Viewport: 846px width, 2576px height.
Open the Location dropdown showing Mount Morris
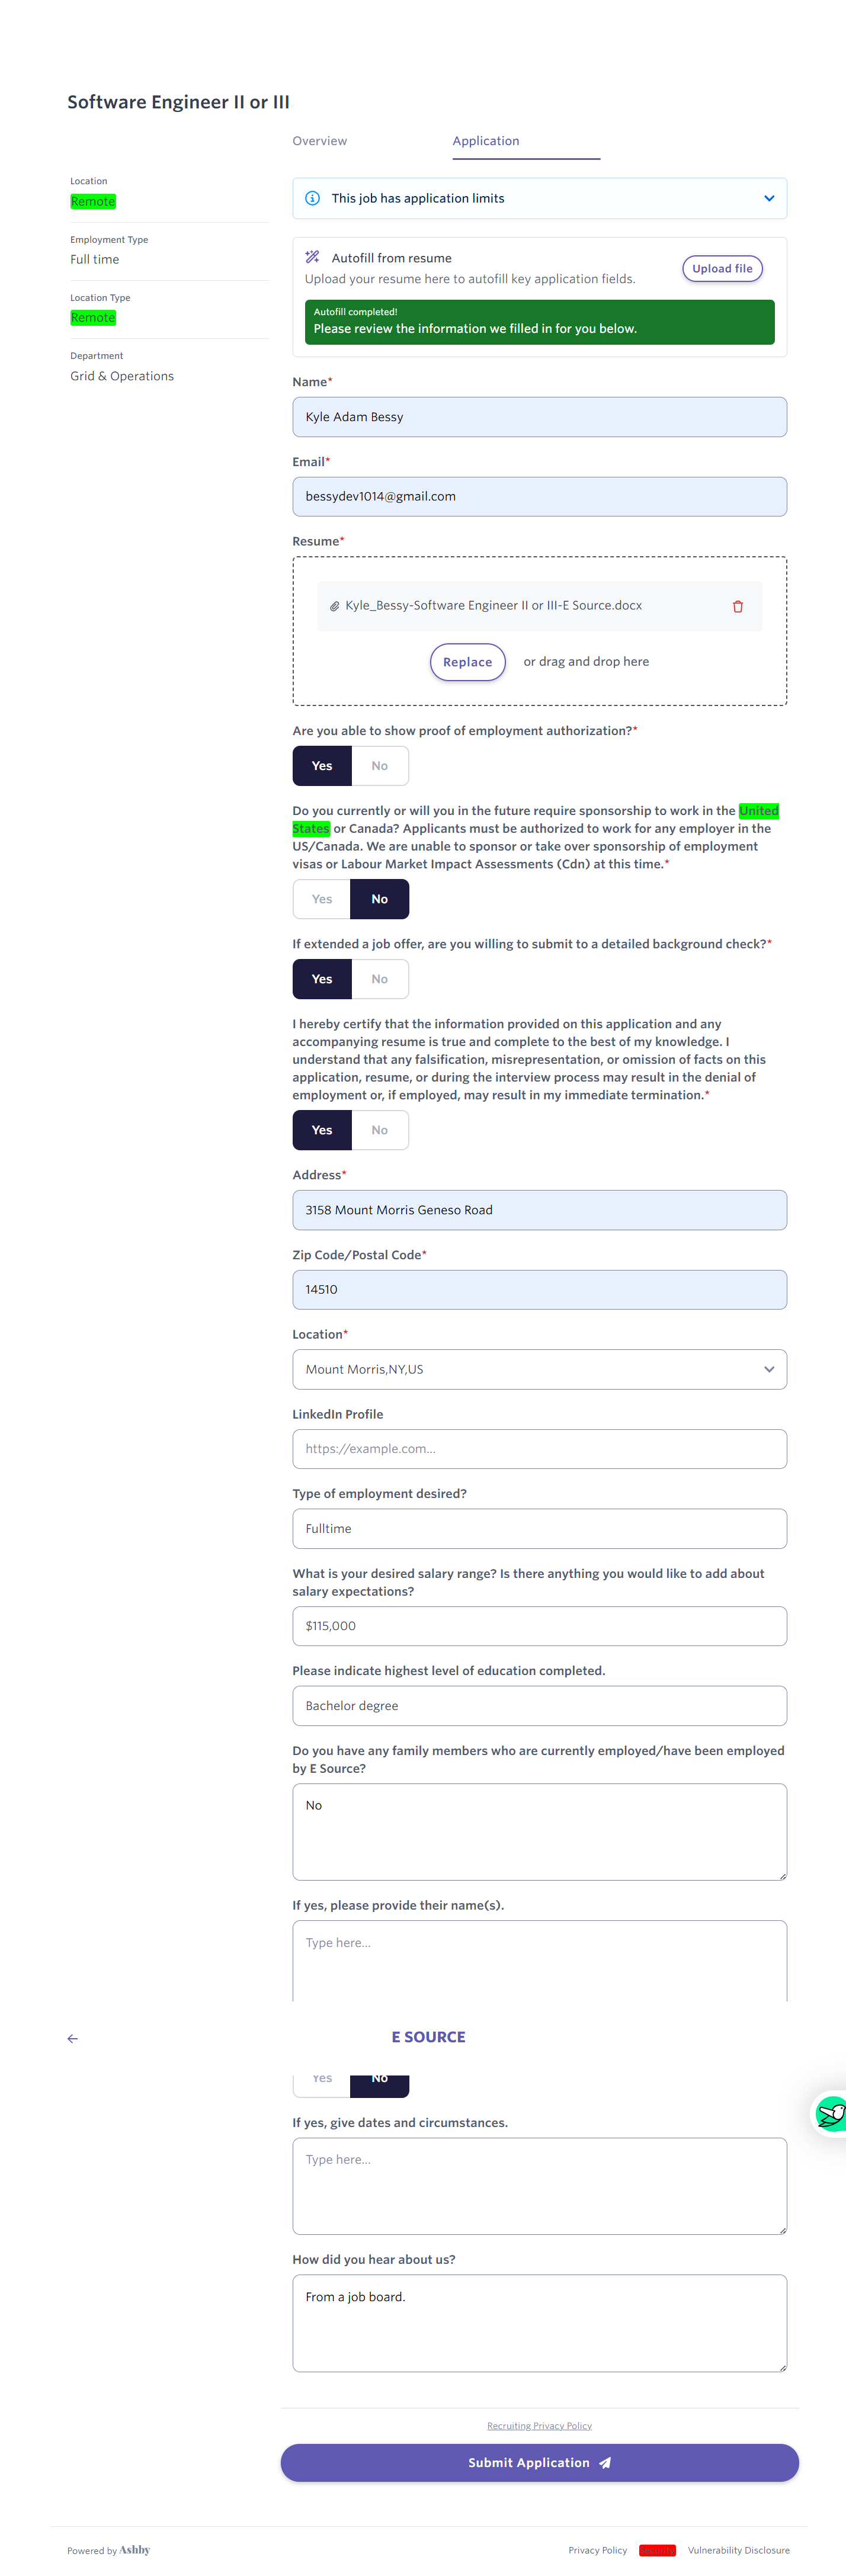[x=539, y=1369]
